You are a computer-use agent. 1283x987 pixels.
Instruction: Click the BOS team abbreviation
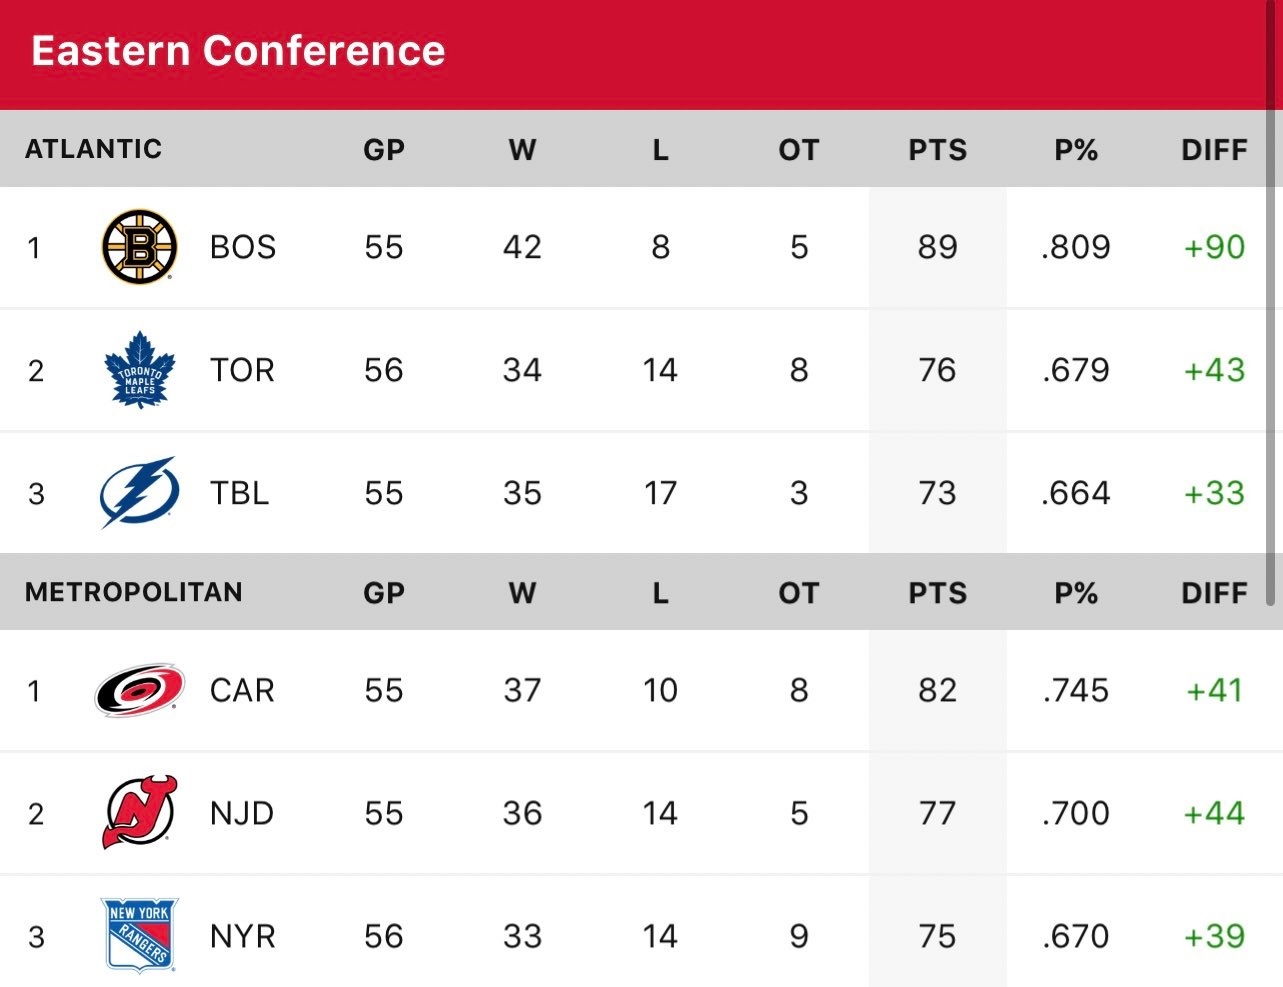pos(243,247)
